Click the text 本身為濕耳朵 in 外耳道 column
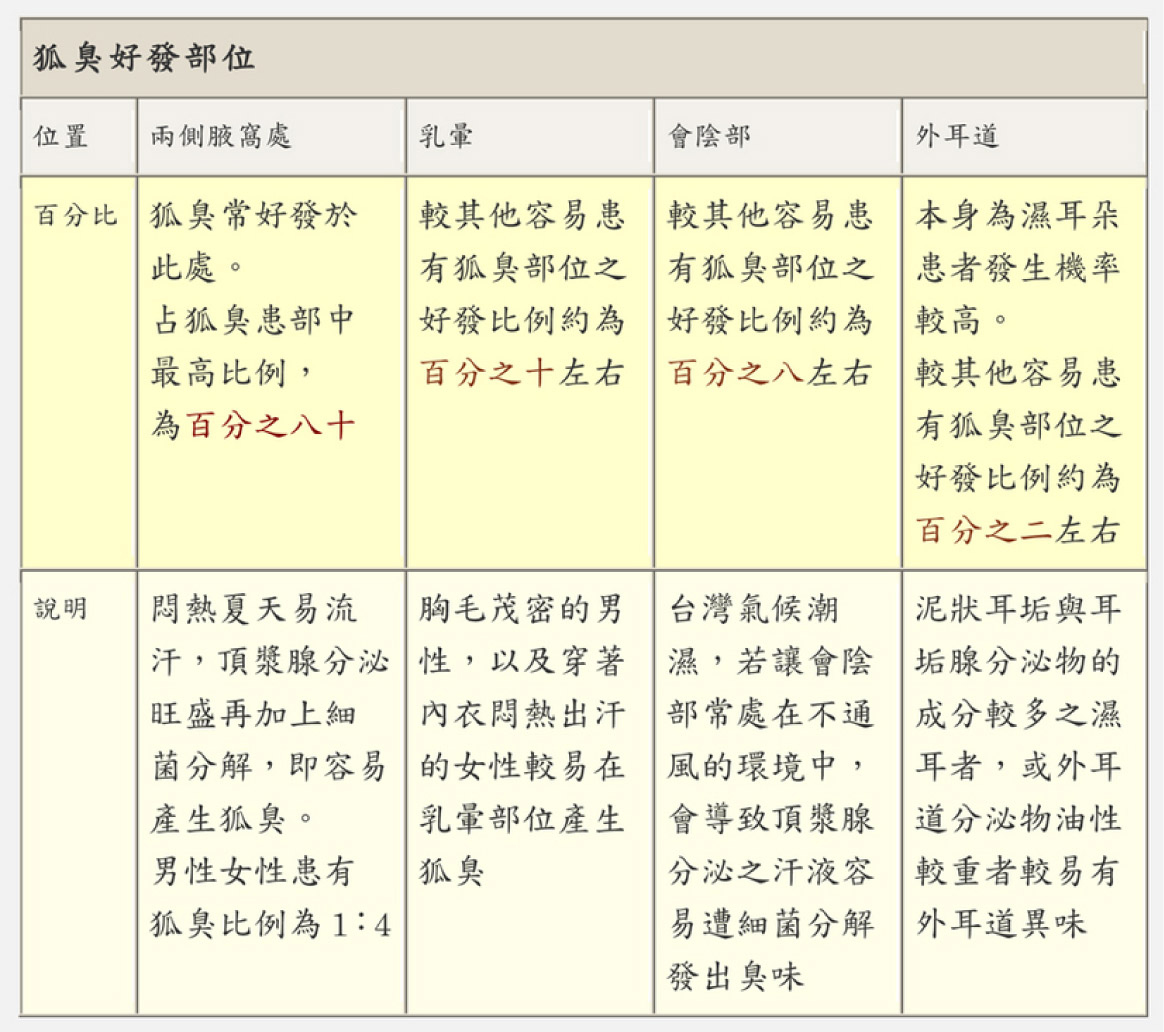 (x=1017, y=216)
